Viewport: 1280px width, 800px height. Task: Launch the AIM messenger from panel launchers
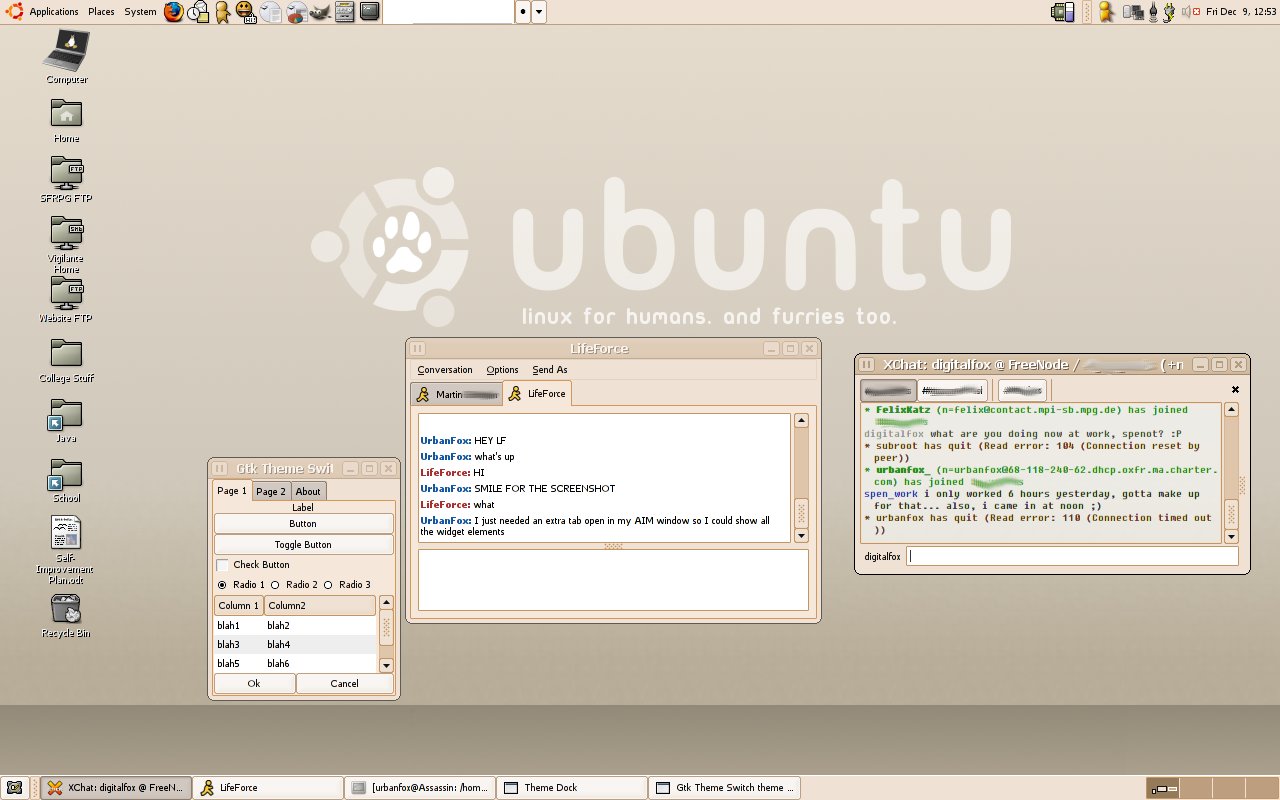point(221,12)
